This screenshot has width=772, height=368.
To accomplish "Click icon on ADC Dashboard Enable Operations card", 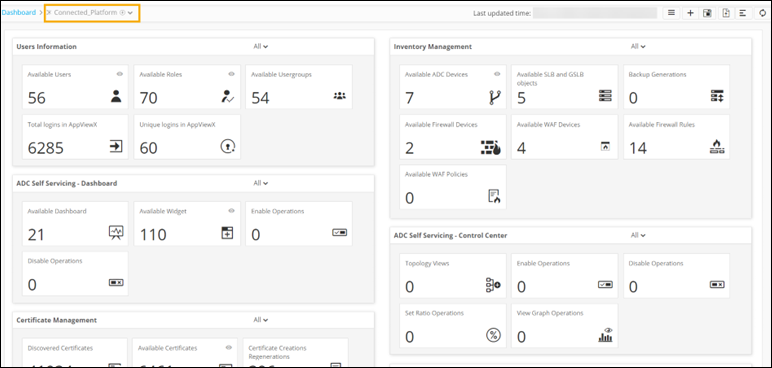I will click(340, 232).
